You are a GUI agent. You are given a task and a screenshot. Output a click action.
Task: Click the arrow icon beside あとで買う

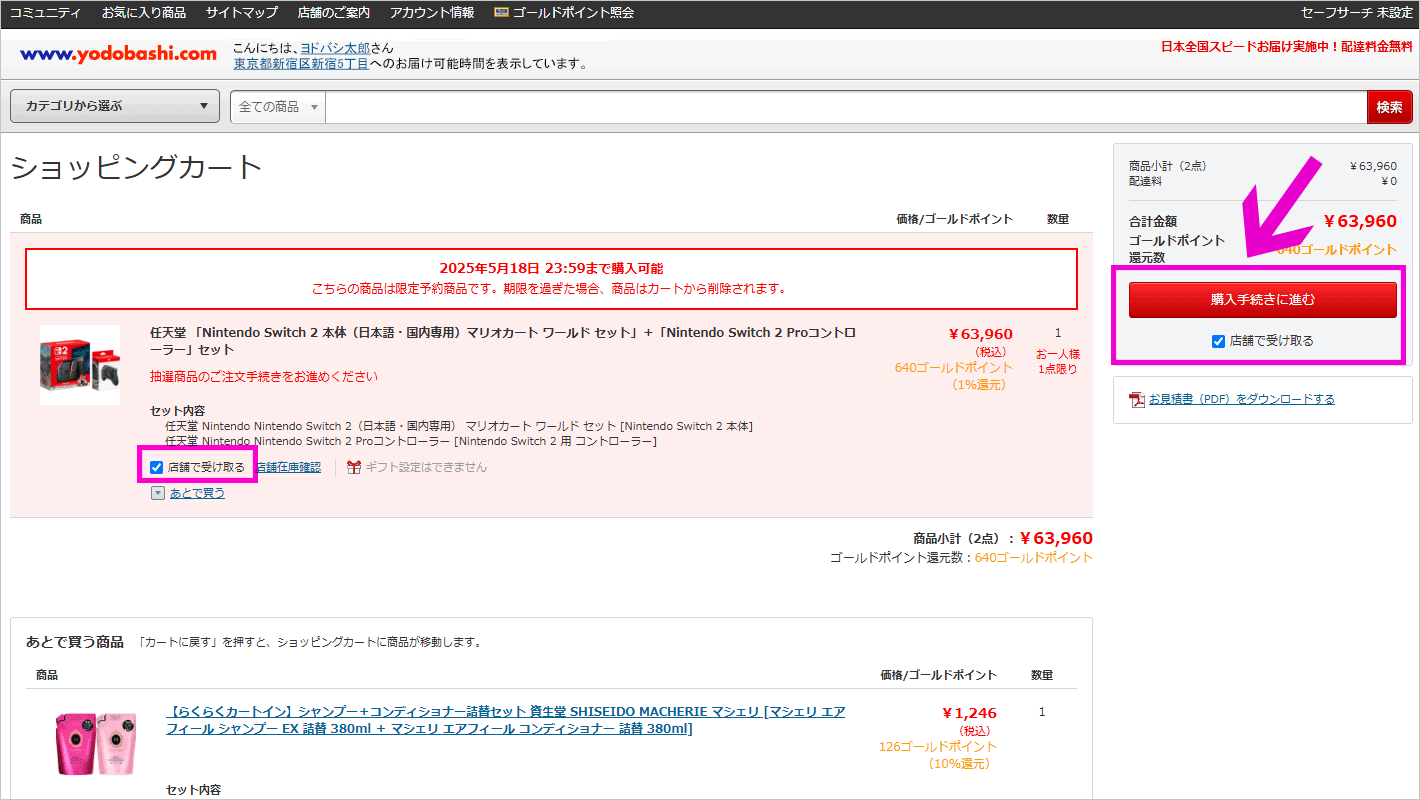click(x=158, y=493)
